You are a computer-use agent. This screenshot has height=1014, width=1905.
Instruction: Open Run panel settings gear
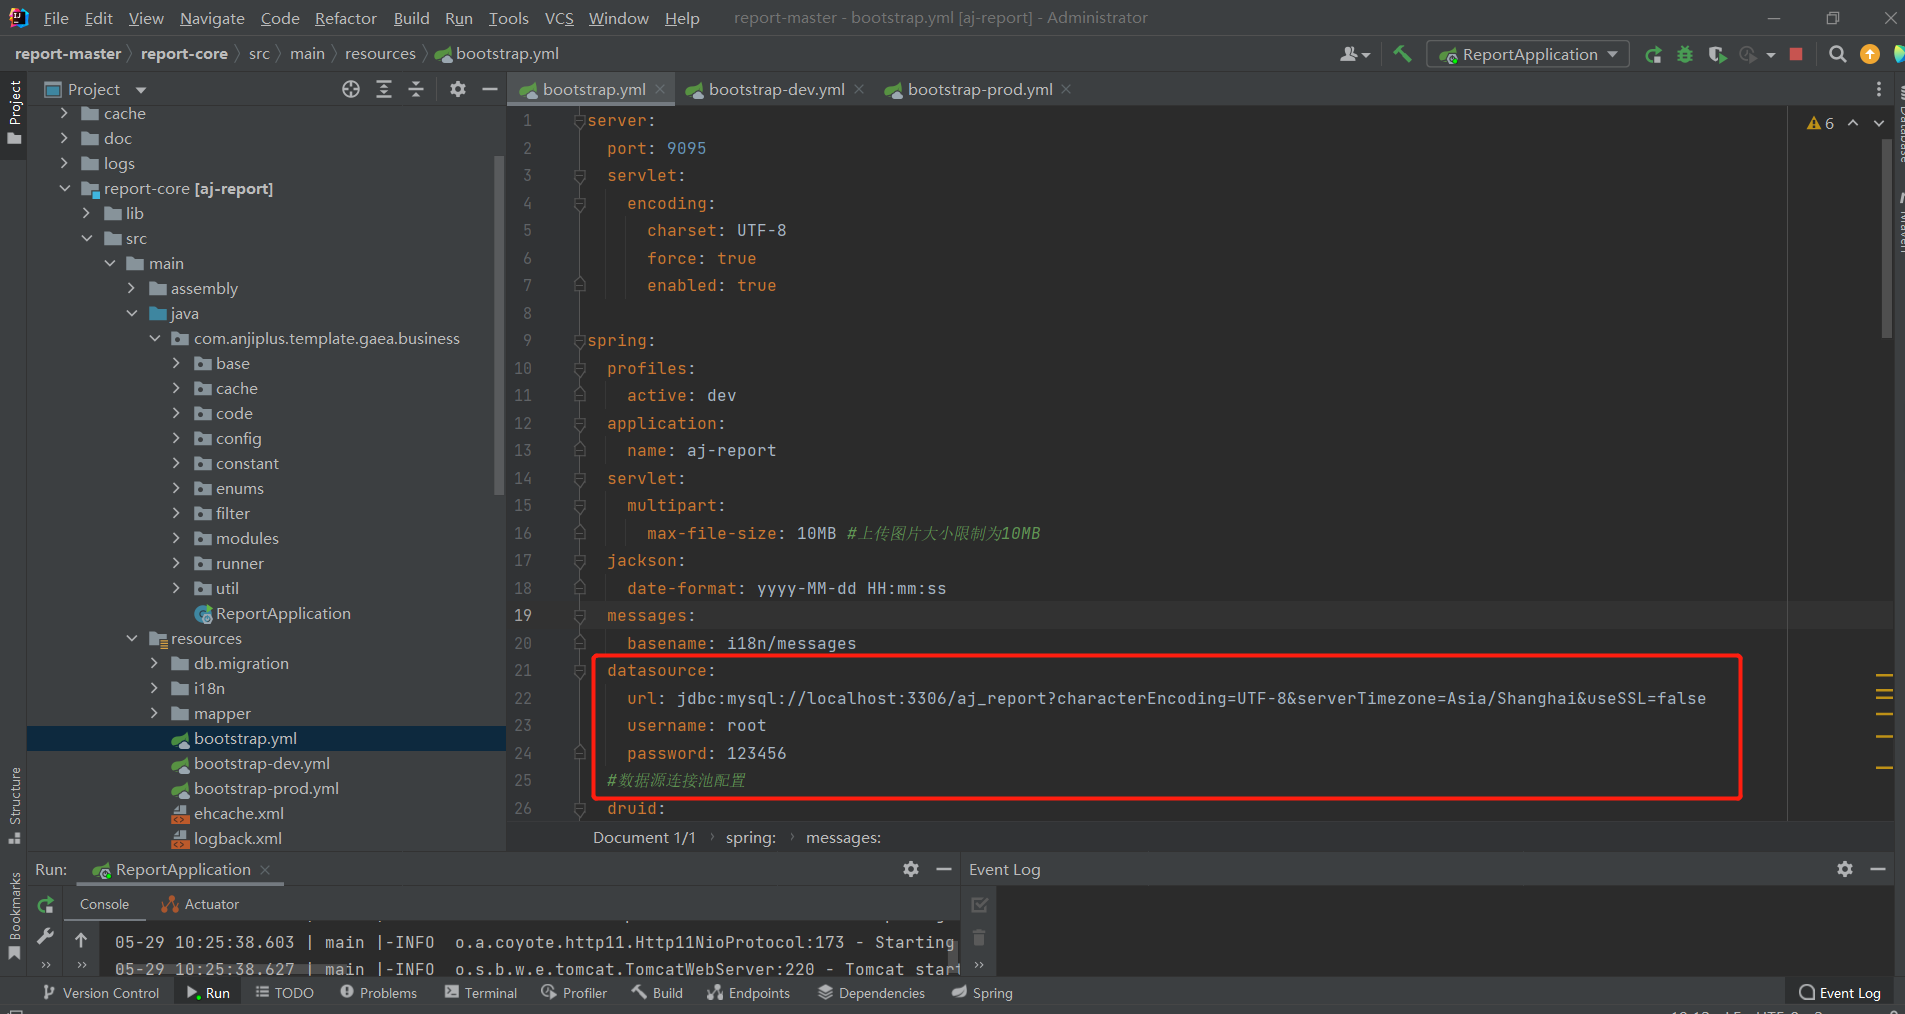pyautogui.click(x=910, y=869)
